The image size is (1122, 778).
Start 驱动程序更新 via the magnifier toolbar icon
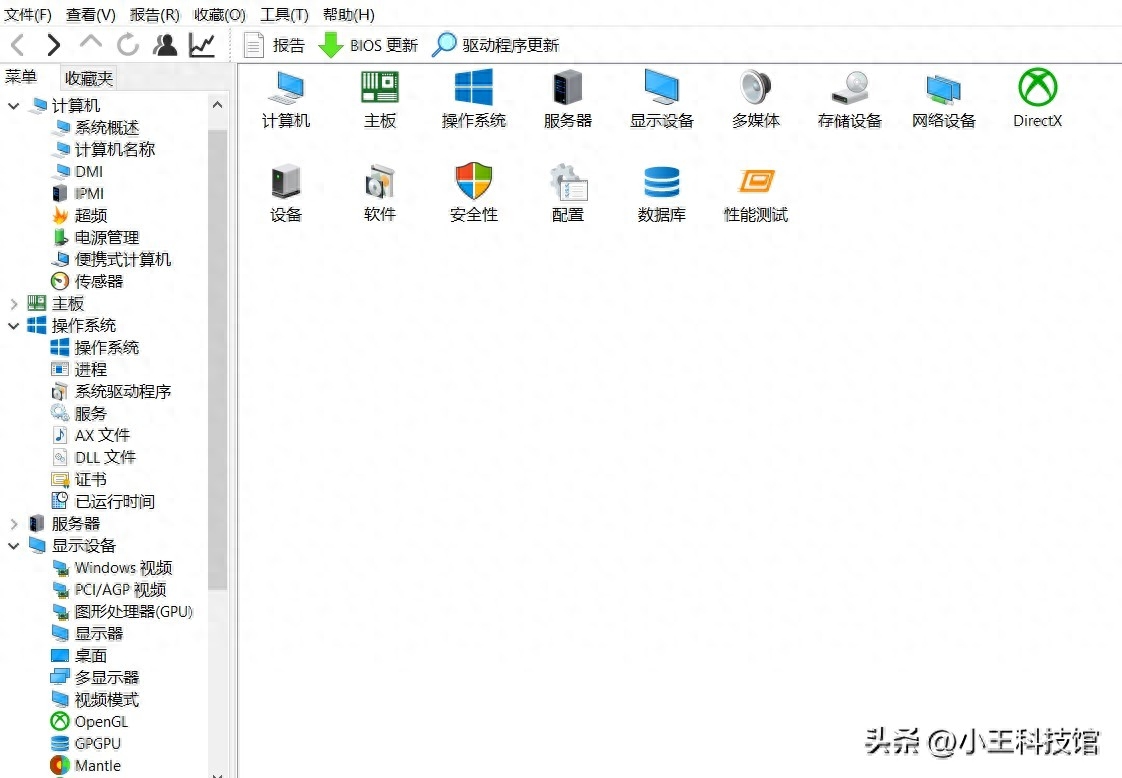click(x=442, y=44)
